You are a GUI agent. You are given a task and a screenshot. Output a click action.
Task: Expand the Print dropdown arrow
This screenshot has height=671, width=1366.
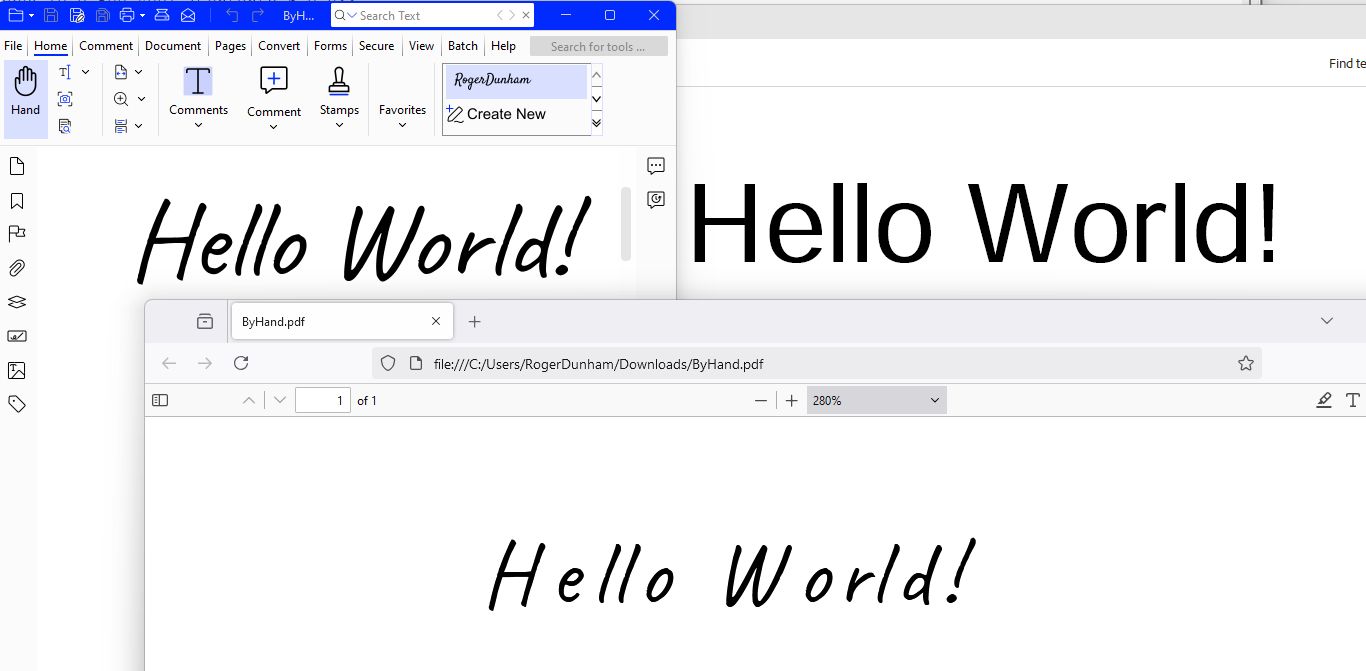(x=143, y=16)
